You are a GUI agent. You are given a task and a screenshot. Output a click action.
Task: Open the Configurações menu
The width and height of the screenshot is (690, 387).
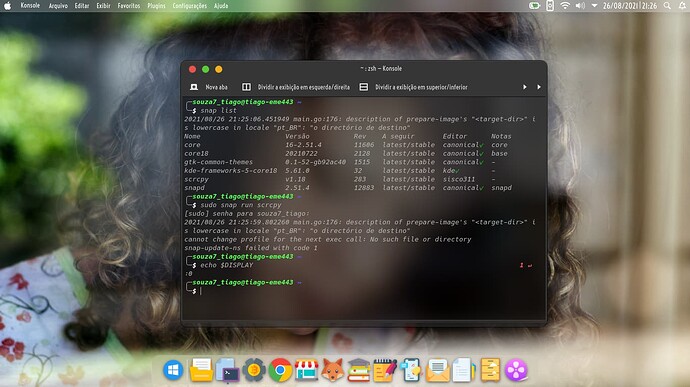(190, 6)
